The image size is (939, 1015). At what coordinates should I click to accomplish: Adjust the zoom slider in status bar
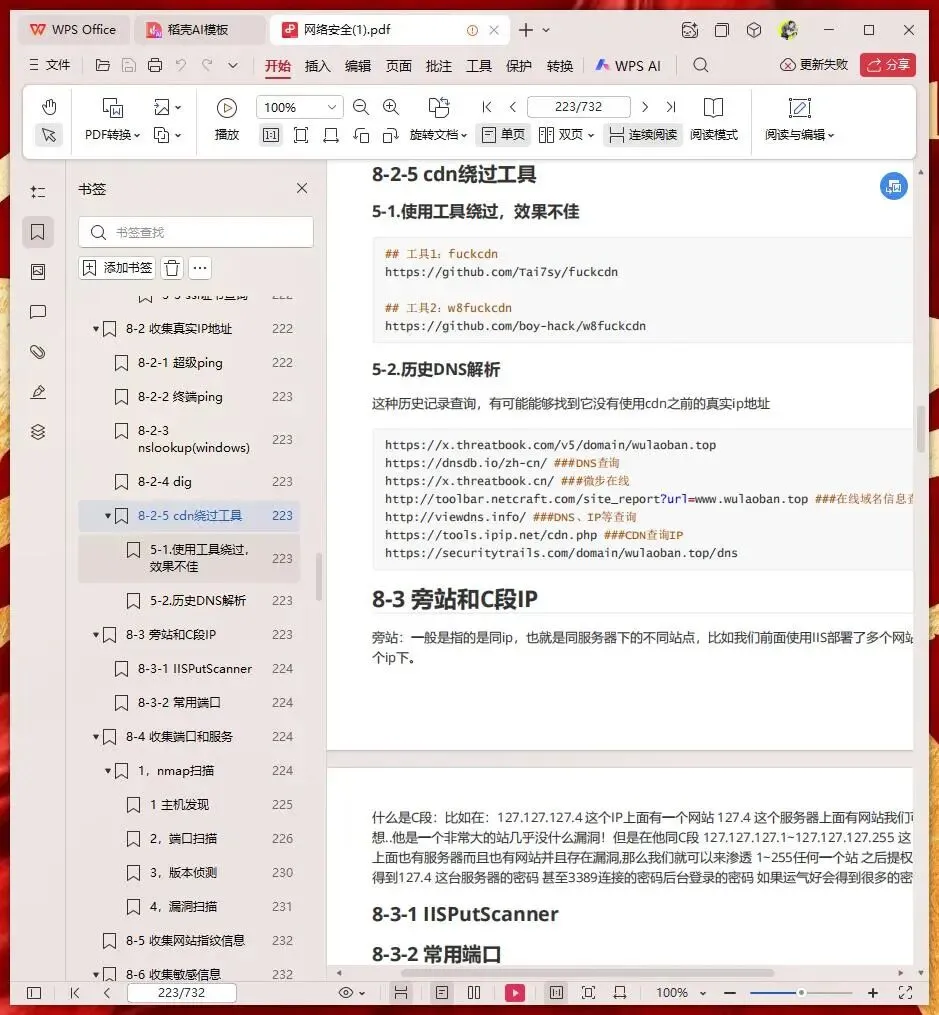[801, 992]
